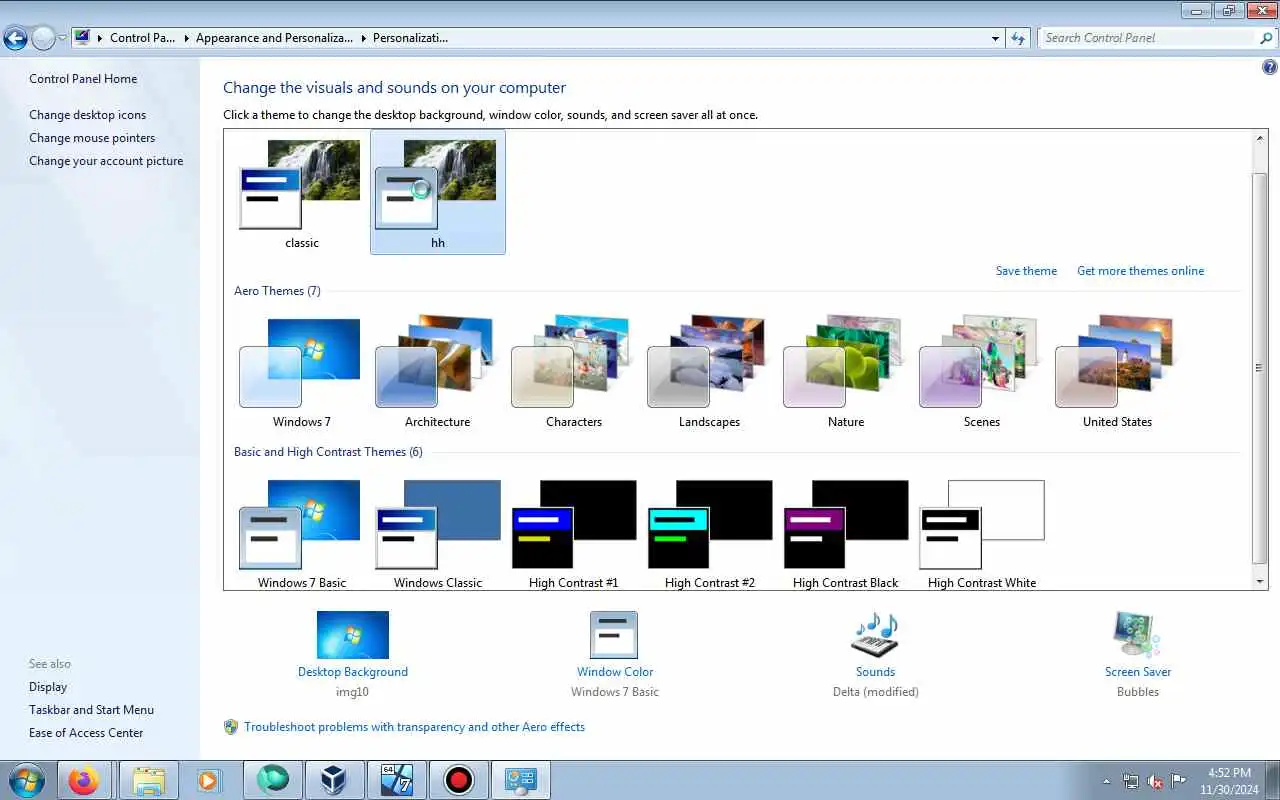Open Troubleshoot problems with transparency link
The width and height of the screenshot is (1280, 800).
pos(414,727)
